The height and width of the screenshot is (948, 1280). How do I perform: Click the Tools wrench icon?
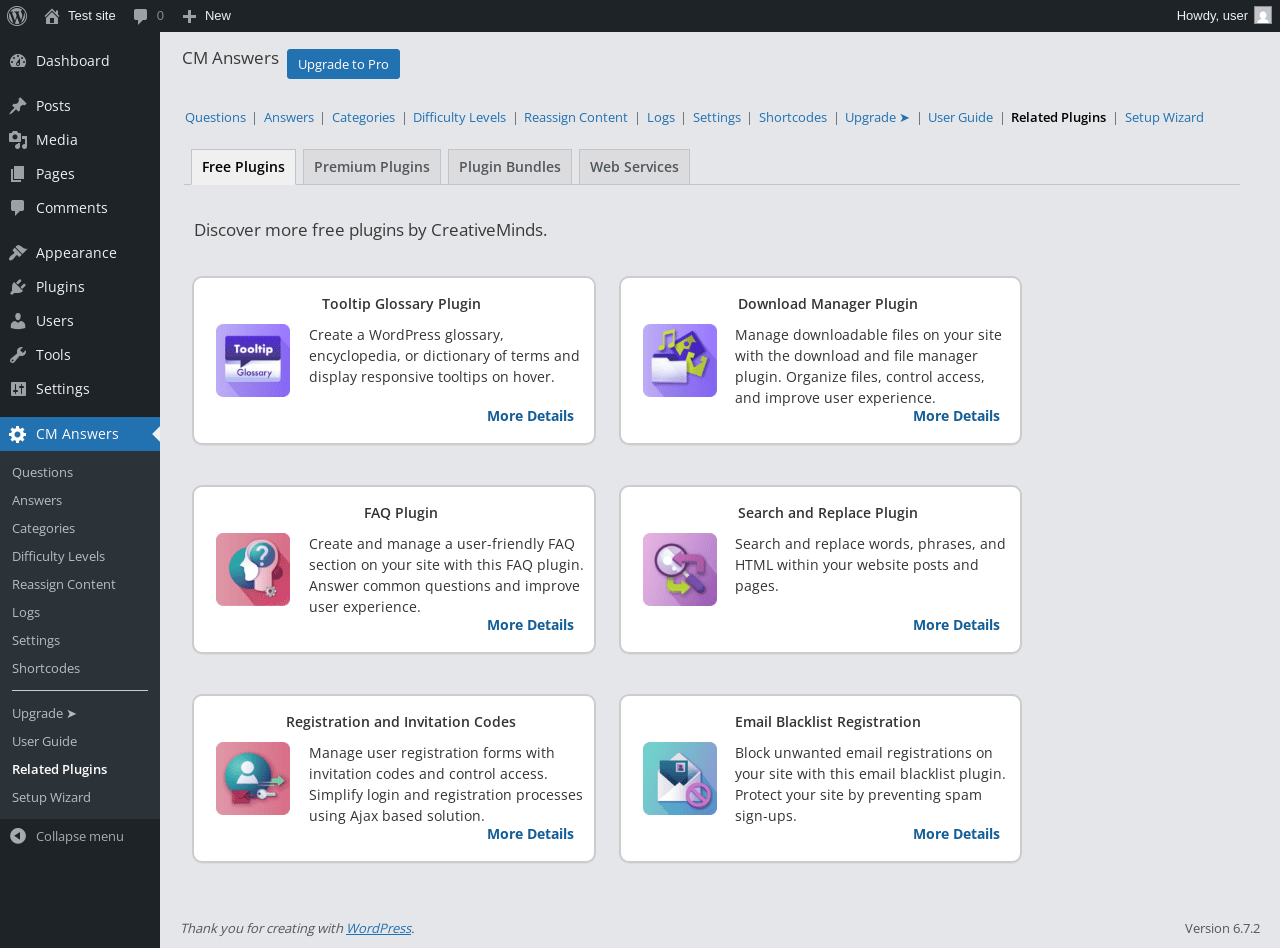coord(18,355)
